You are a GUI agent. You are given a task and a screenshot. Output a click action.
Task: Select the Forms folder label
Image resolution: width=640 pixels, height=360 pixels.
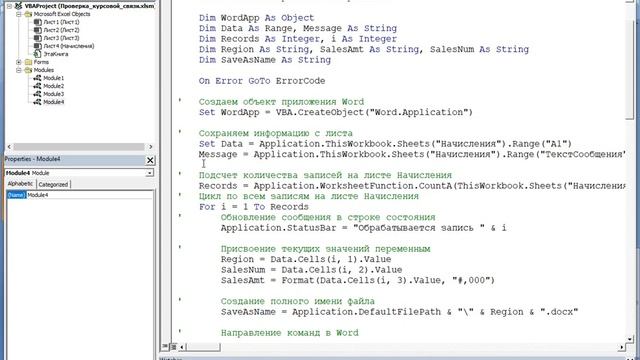(41, 62)
